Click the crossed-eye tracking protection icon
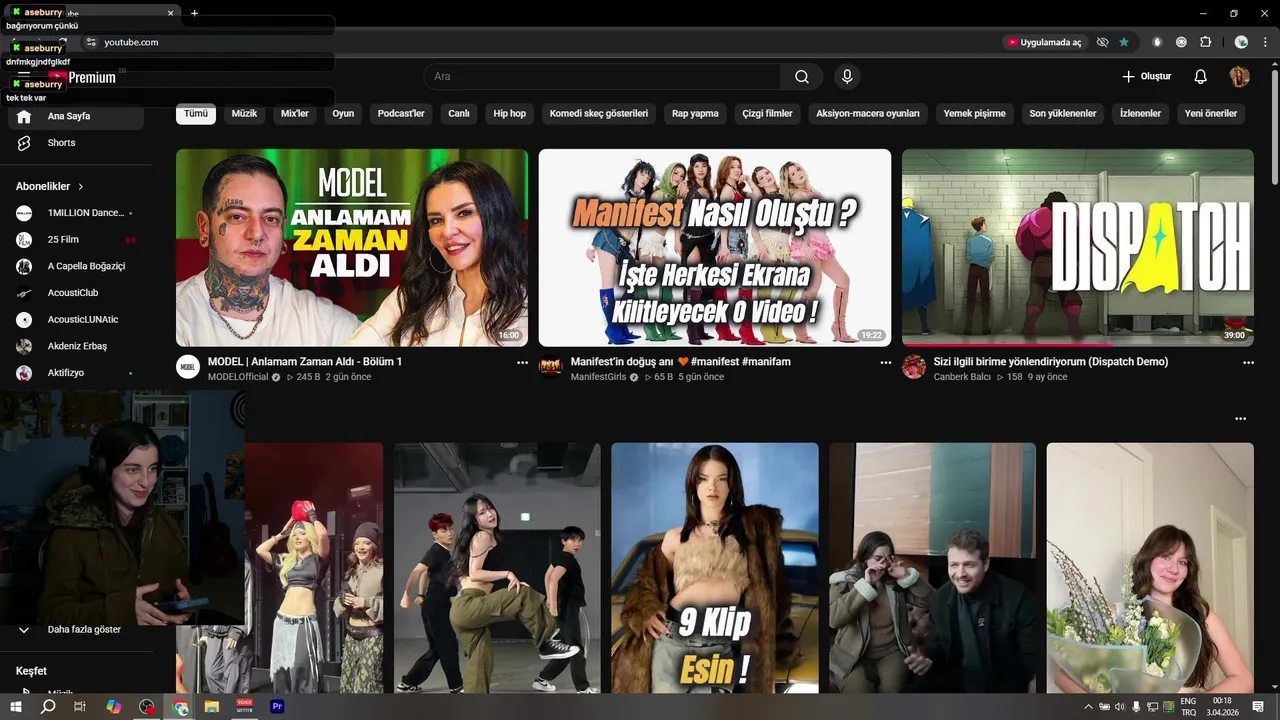This screenshot has height=720, width=1280. pos(1102,42)
